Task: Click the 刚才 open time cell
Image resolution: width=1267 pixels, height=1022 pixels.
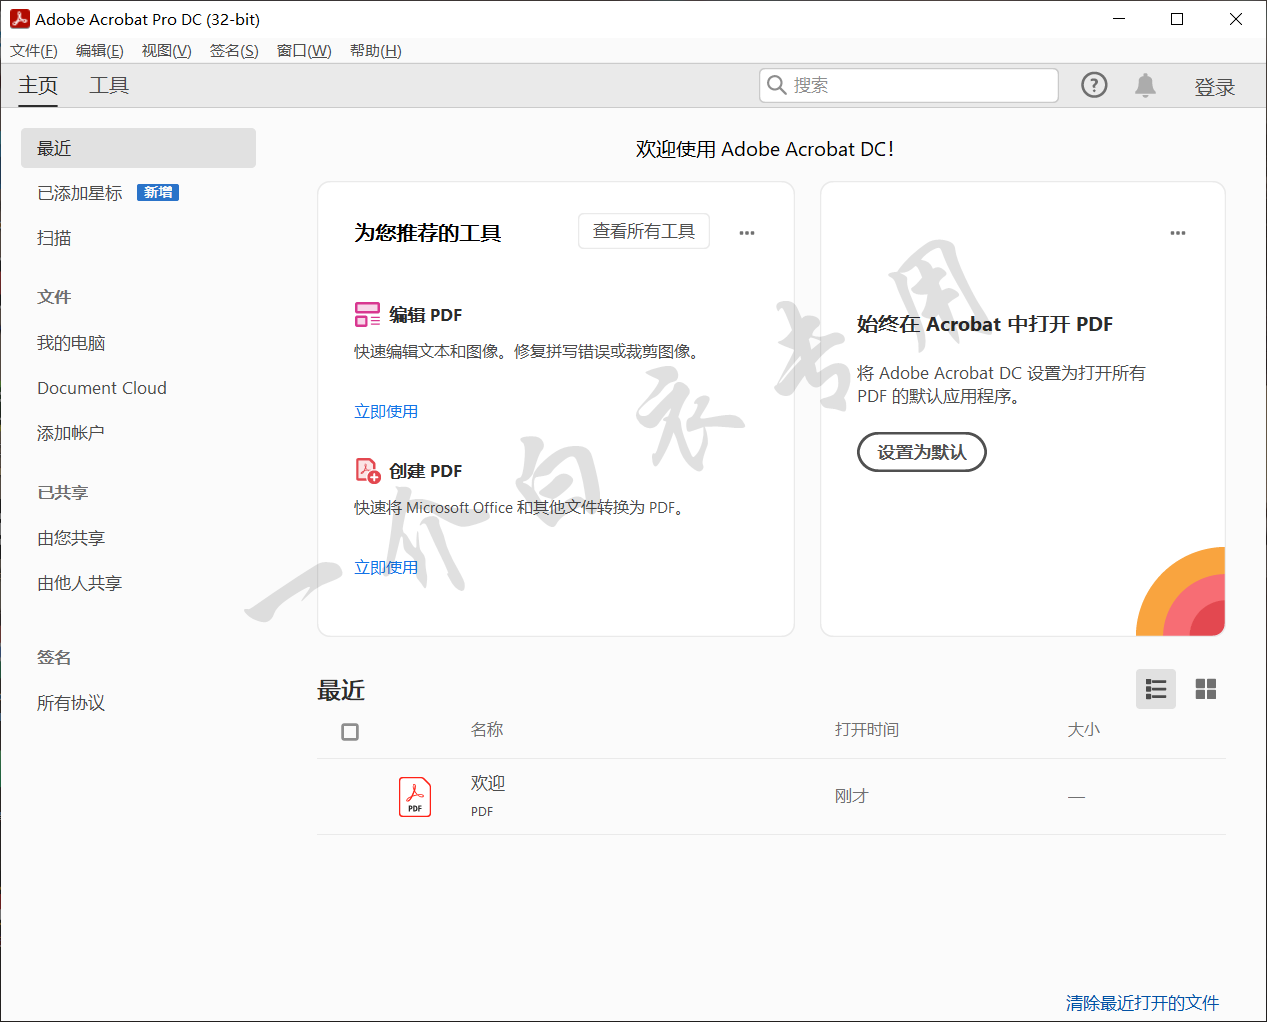Action: [x=852, y=796]
